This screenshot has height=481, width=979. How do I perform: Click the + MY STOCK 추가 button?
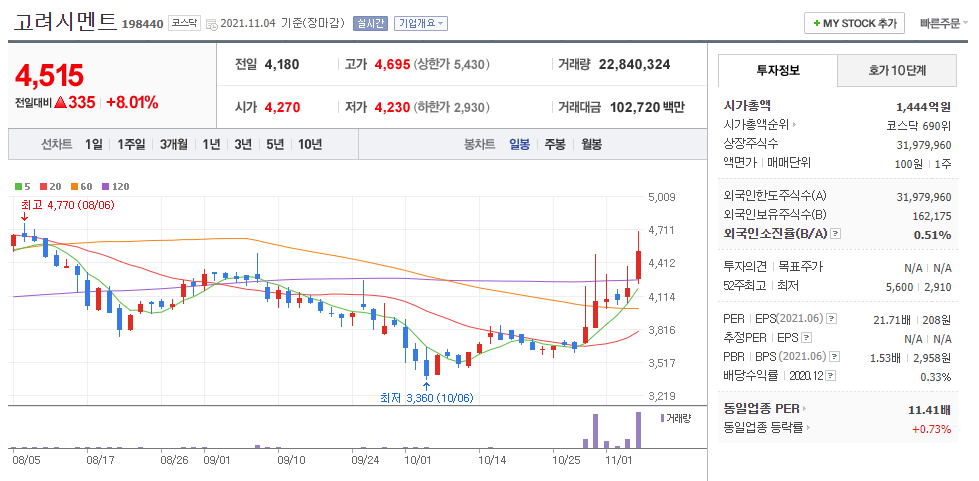click(x=854, y=24)
